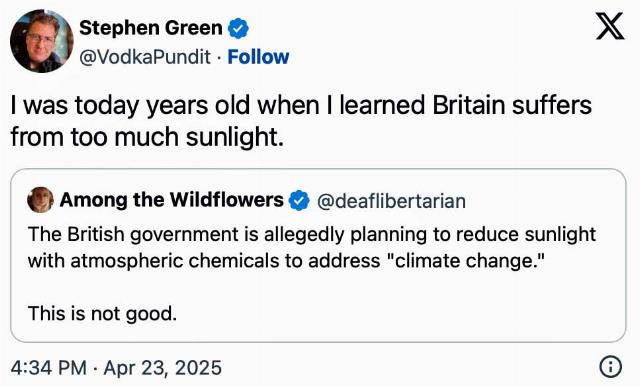Viewport: 640px width, 387px height.
Task: Open Stephen Green's profile picture
Action: click(x=42, y=41)
